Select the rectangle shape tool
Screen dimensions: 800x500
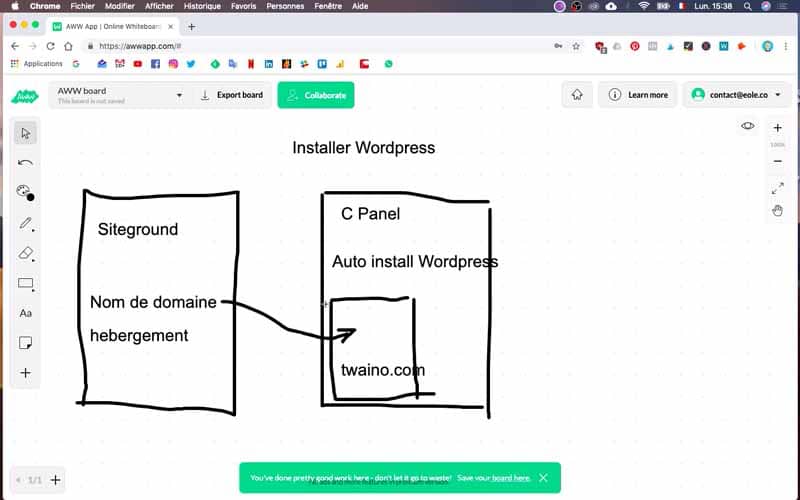[26, 284]
